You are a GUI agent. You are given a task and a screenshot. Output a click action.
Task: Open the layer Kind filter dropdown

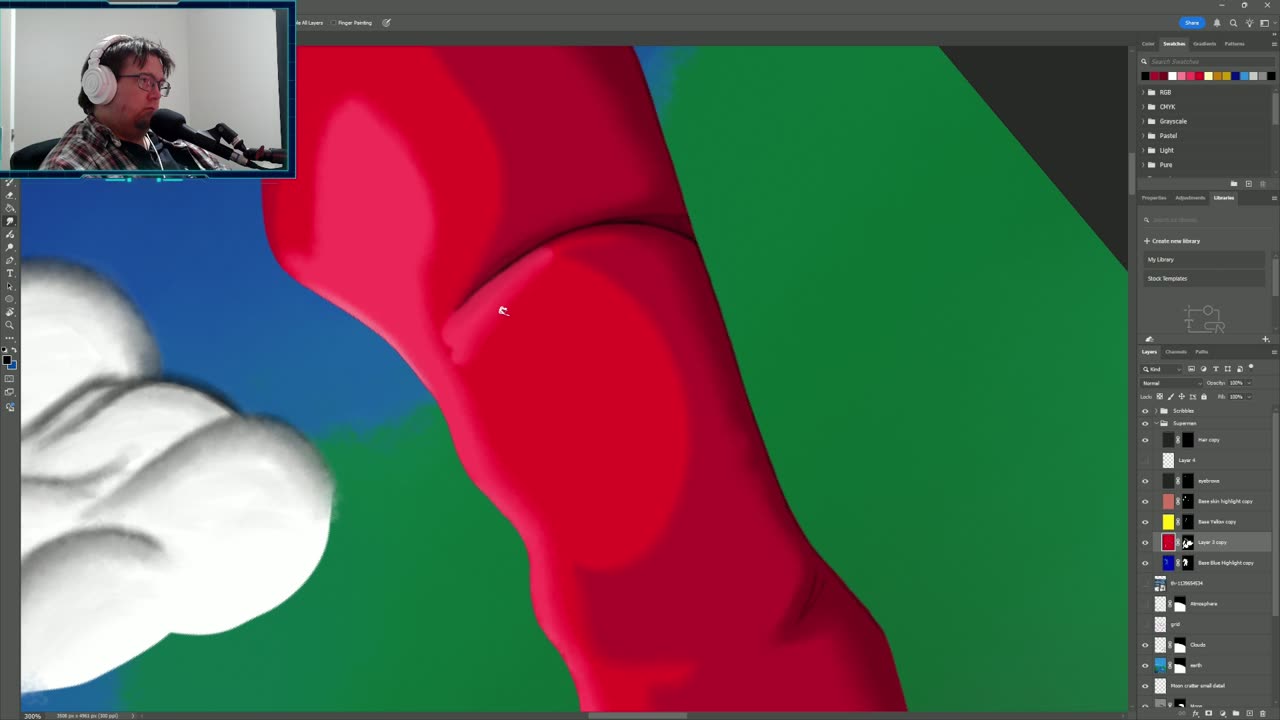pyautogui.click(x=1162, y=369)
